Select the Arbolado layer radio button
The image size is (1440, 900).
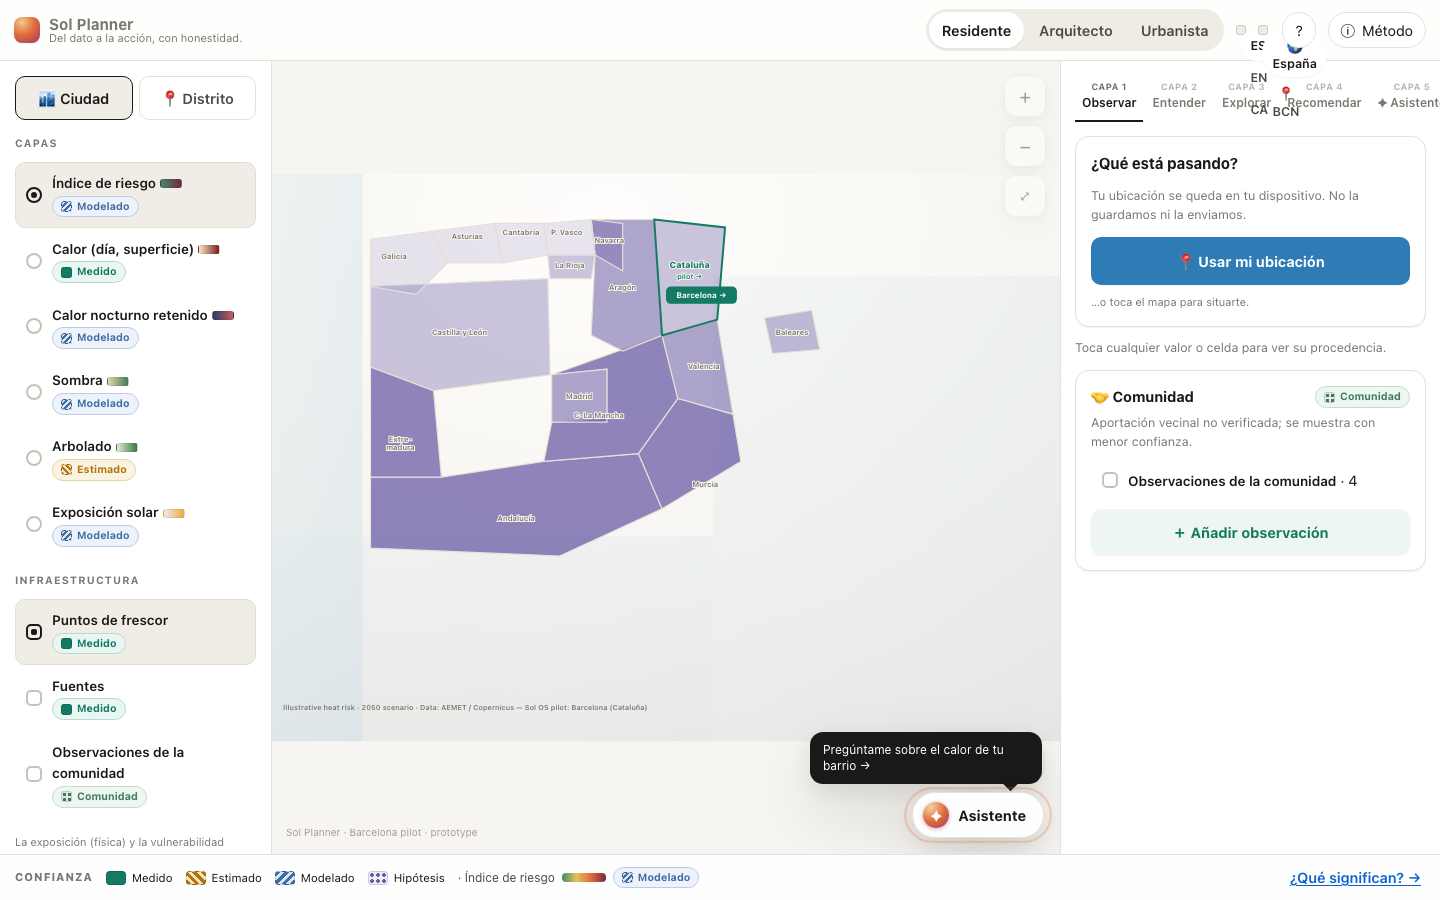(34, 458)
